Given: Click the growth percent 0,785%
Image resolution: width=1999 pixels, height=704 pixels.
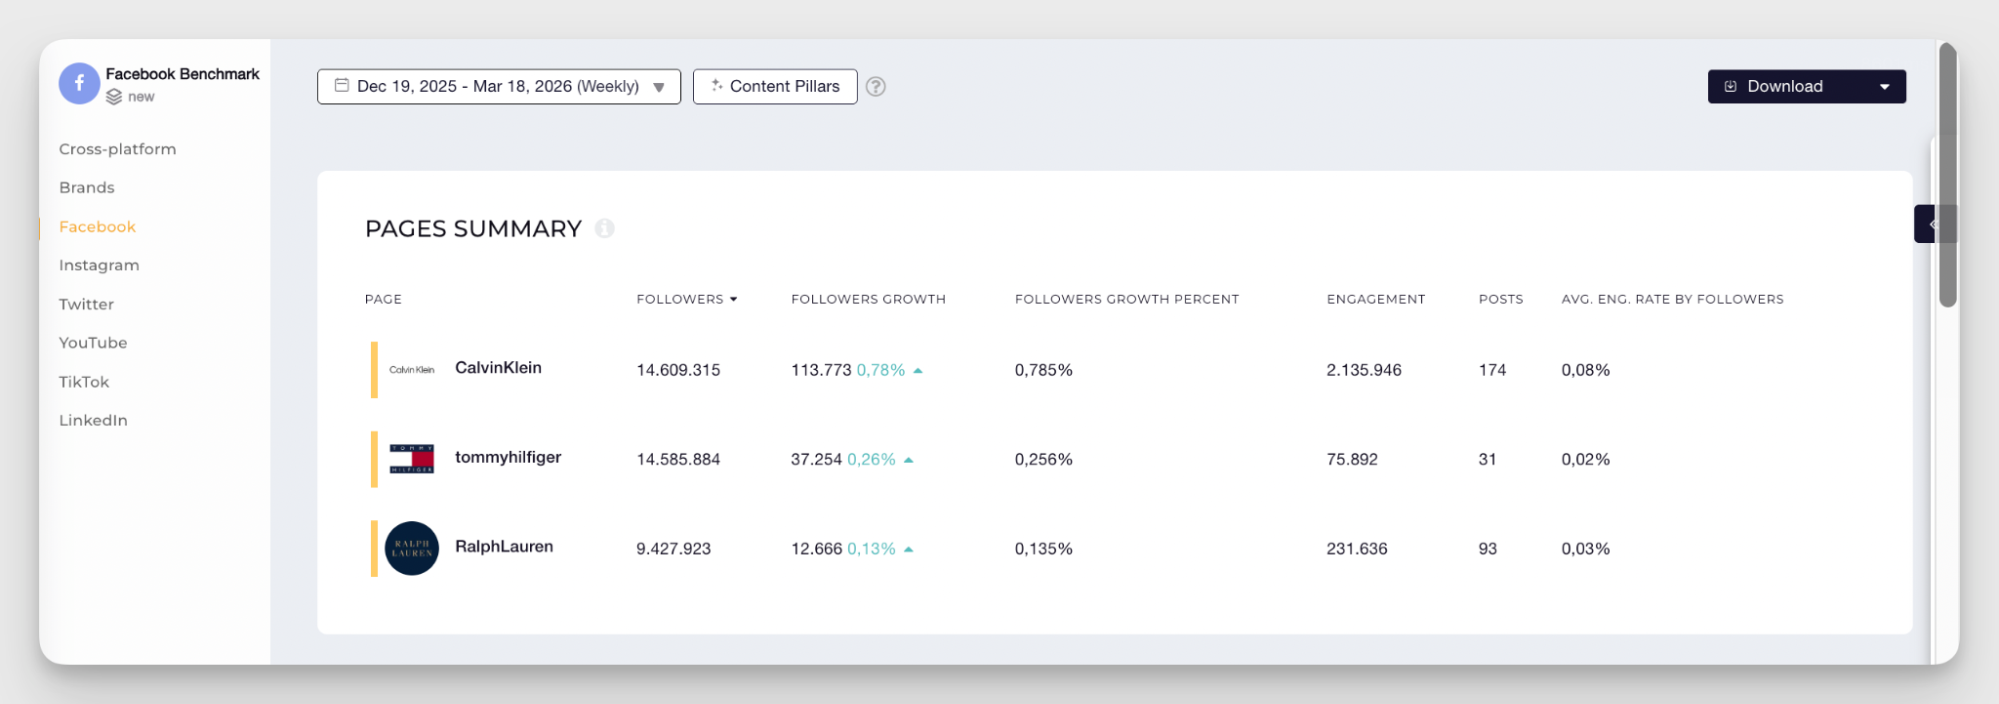Looking at the screenshot, I should tap(1043, 370).
